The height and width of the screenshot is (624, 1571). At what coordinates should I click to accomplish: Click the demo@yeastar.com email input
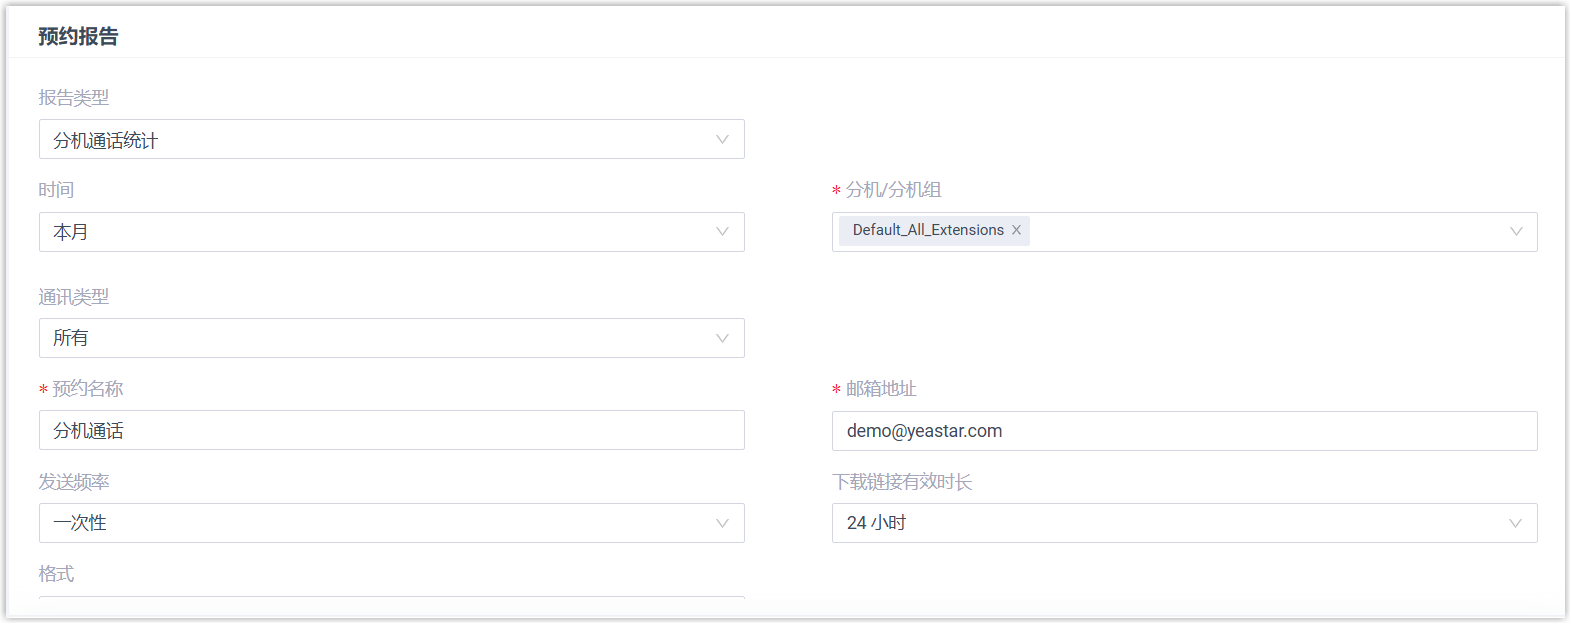click(1184, 431)
